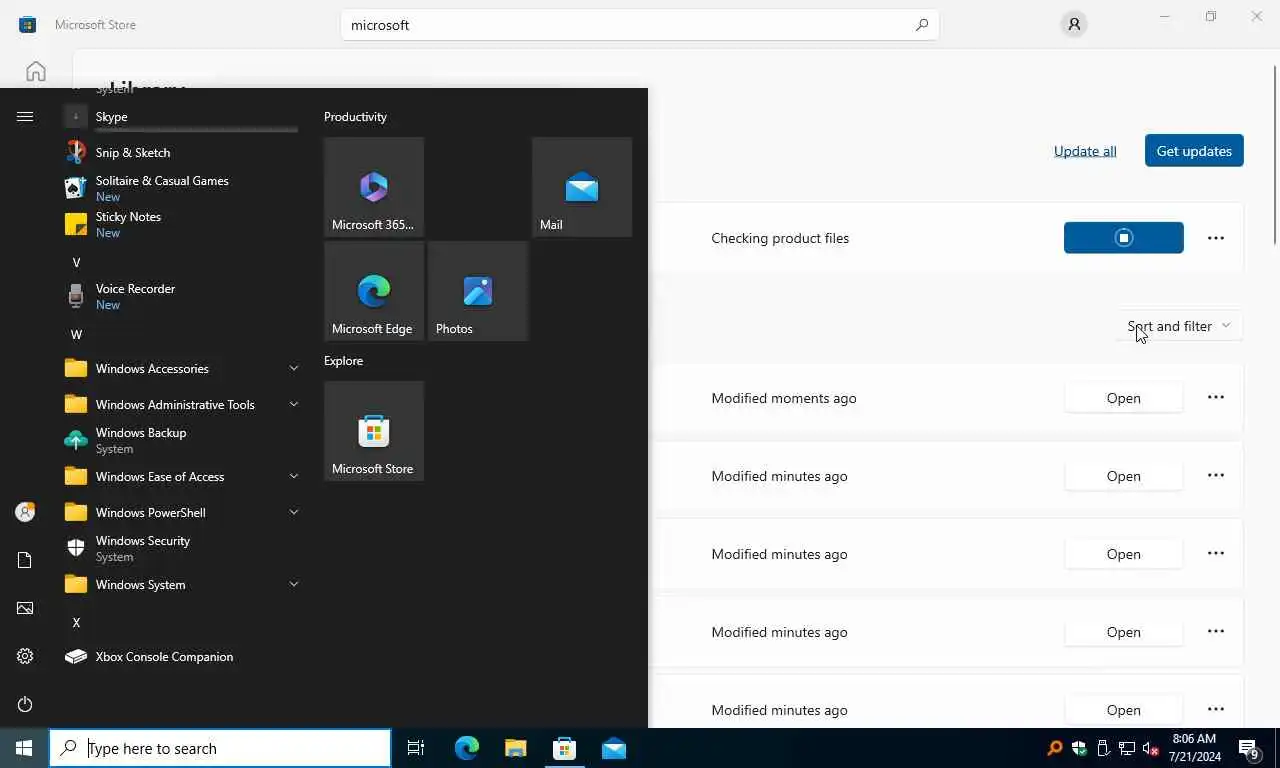1280x768 pixels.
Task: Open Skype from the Start menu list
Action: pyautogui.click(x=180, y=117)
